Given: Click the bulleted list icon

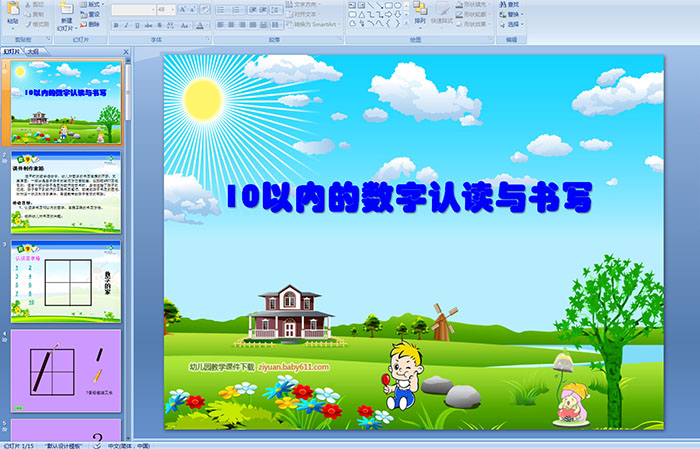Looking at the screenshot, I should click(223, 10).
